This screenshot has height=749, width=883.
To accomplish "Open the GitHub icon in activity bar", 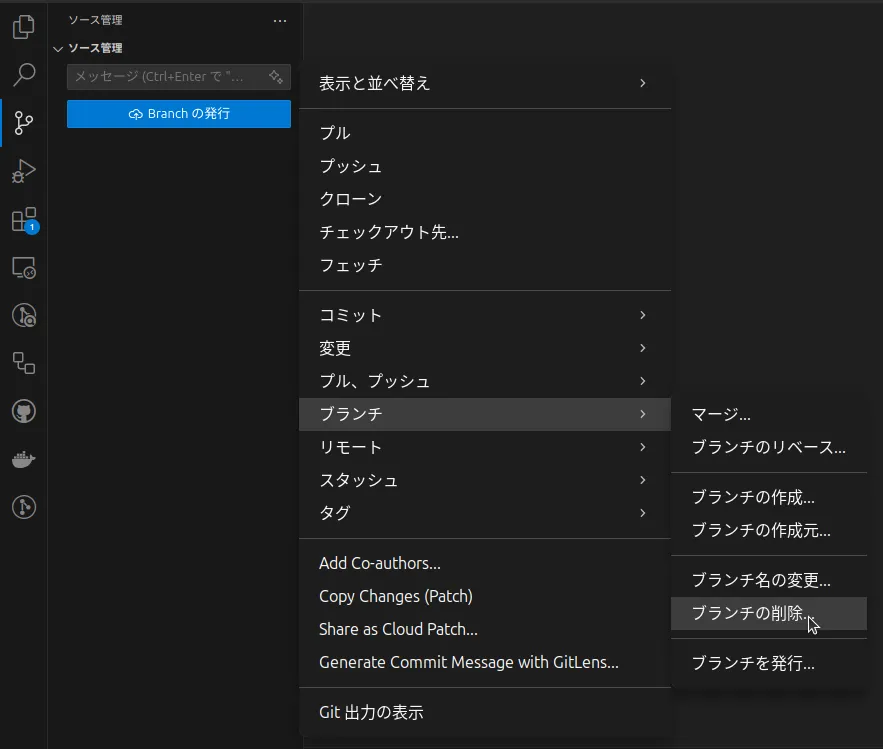I will click(23, 411).
